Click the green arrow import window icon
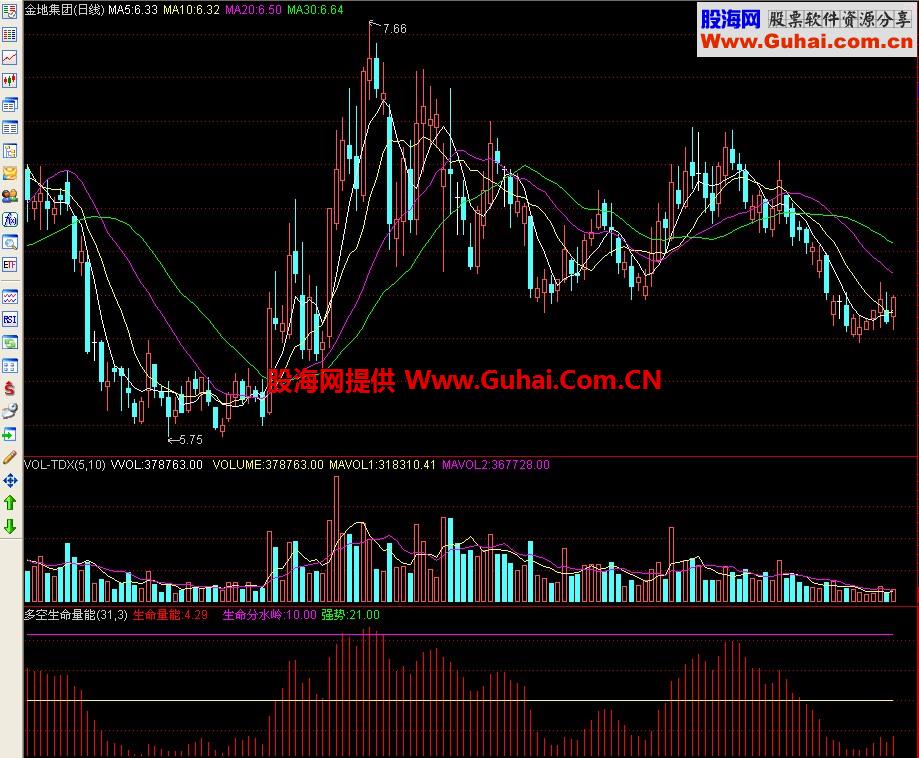 (9, 434)
